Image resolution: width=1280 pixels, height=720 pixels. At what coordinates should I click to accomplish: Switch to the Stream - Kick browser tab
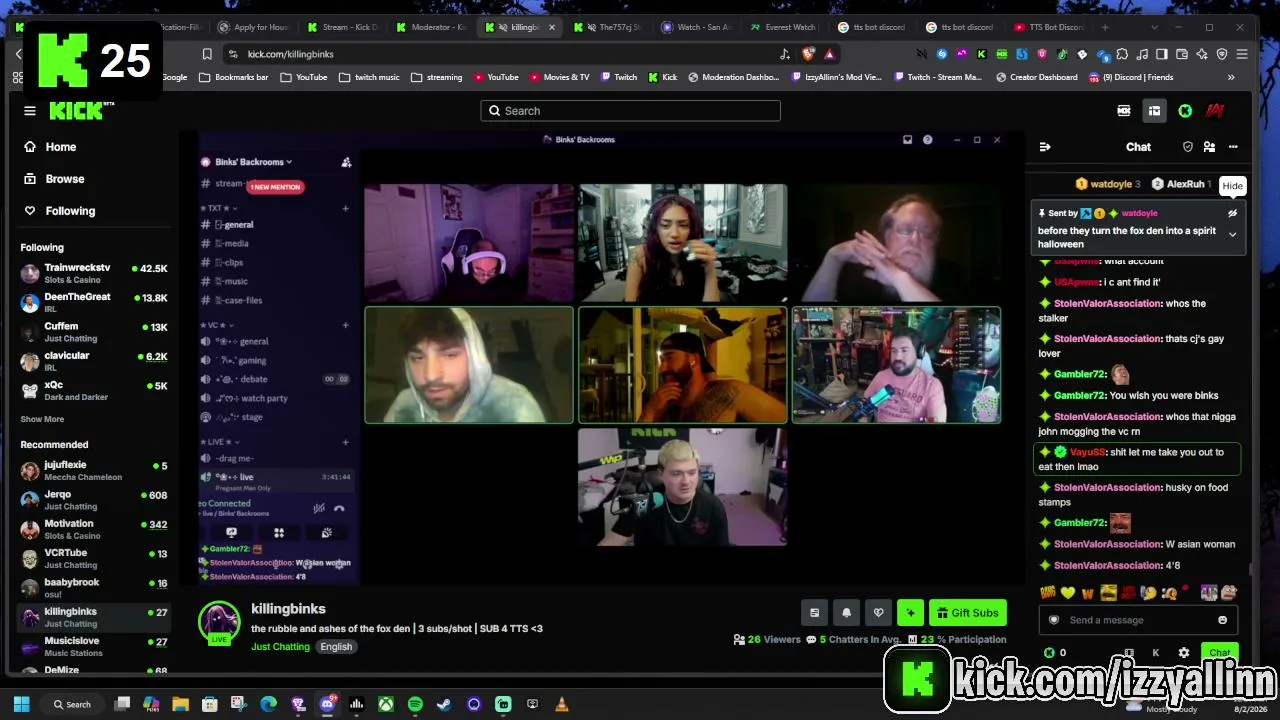pyautogui.click(x=343, y=27)
